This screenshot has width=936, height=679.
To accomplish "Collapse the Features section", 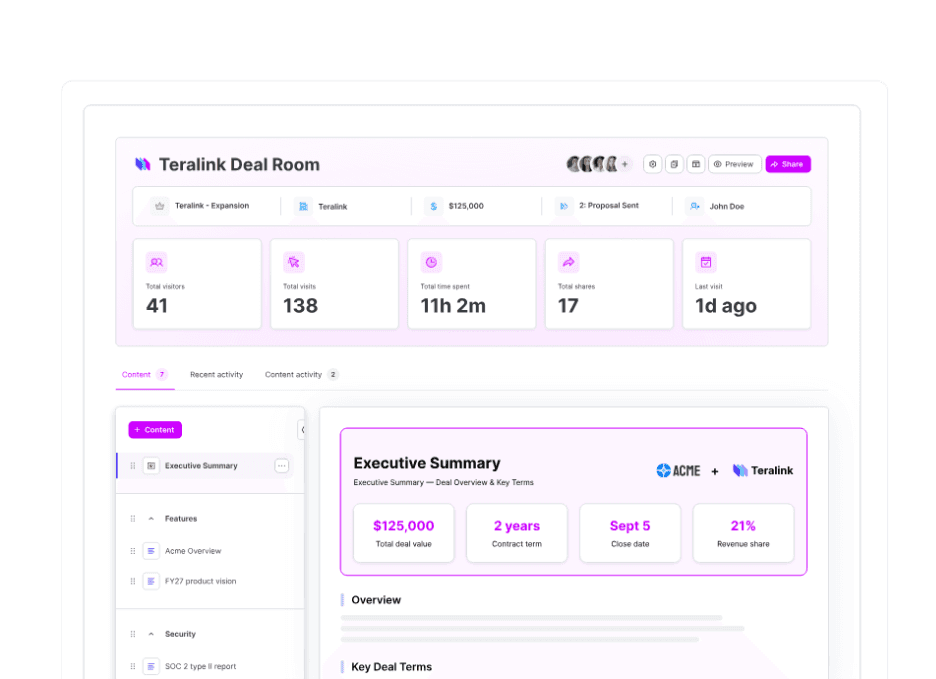I will point(151,519).
